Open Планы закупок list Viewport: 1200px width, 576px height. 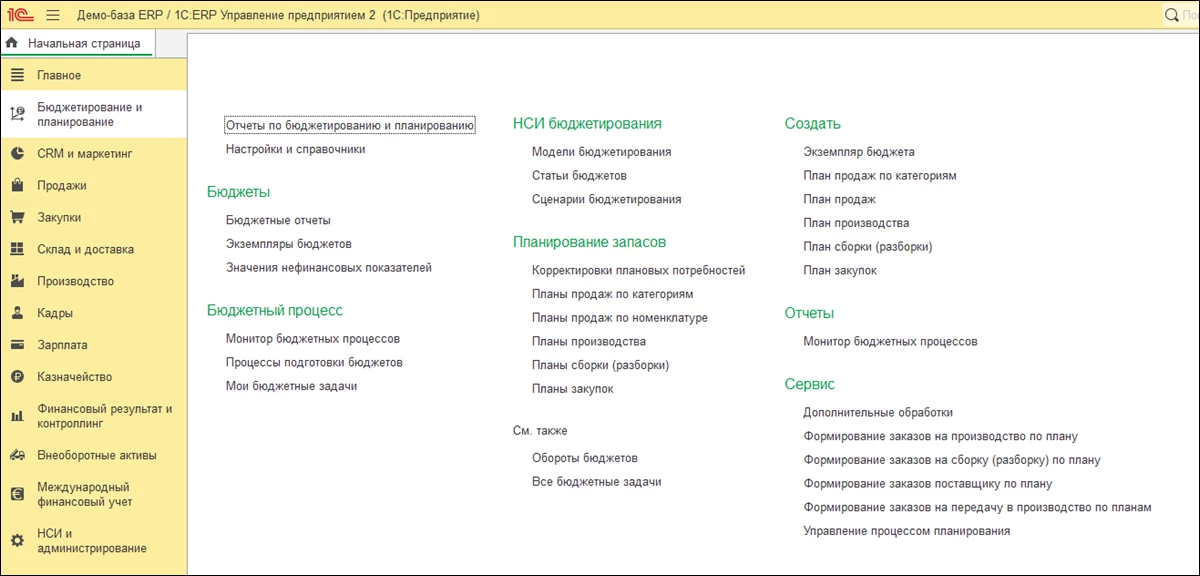pyautogui.click(x=573, y=389)
